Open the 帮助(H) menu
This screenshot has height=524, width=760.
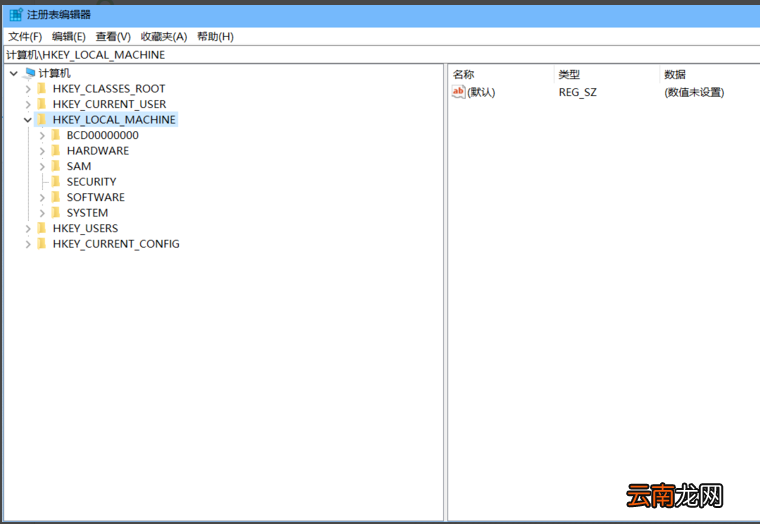coord(215,37)
